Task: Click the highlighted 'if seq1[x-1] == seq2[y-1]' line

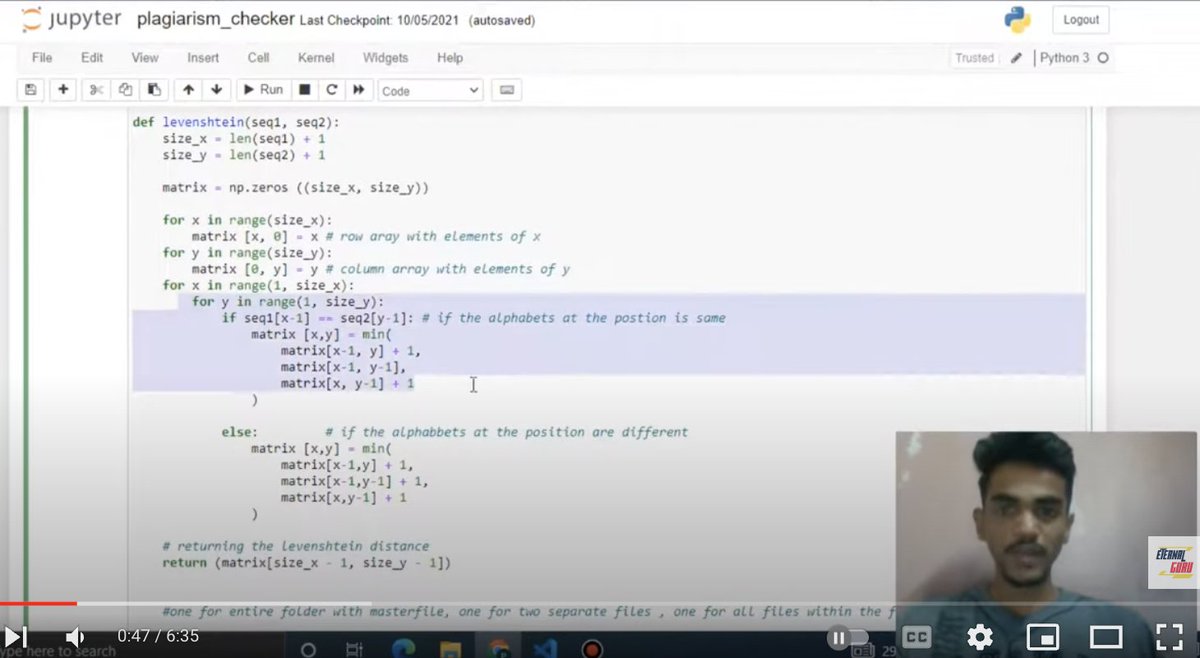Action: [x=473, y=318]
